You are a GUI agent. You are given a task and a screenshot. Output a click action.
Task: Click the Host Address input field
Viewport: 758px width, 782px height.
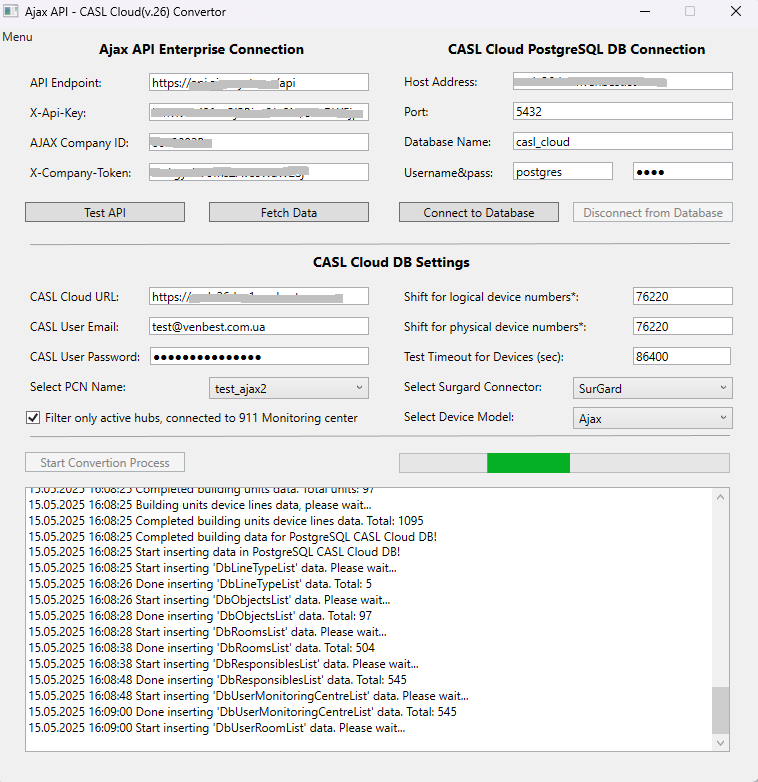pos(623,81)
